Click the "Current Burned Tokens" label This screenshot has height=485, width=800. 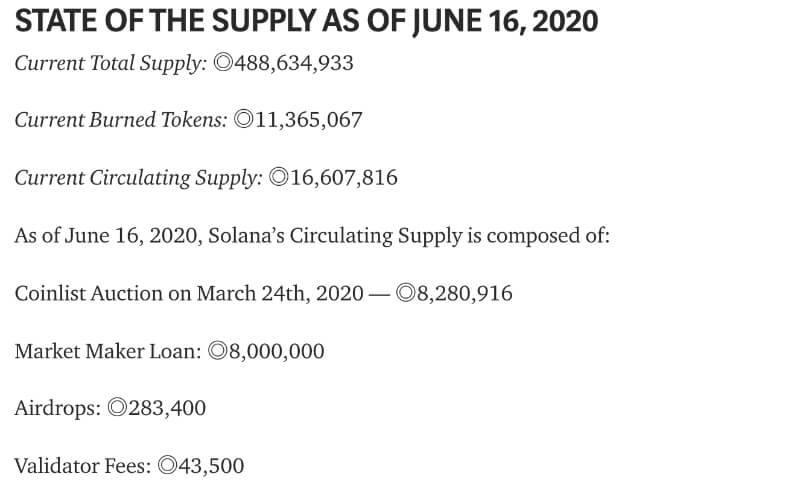coord(121,121)
